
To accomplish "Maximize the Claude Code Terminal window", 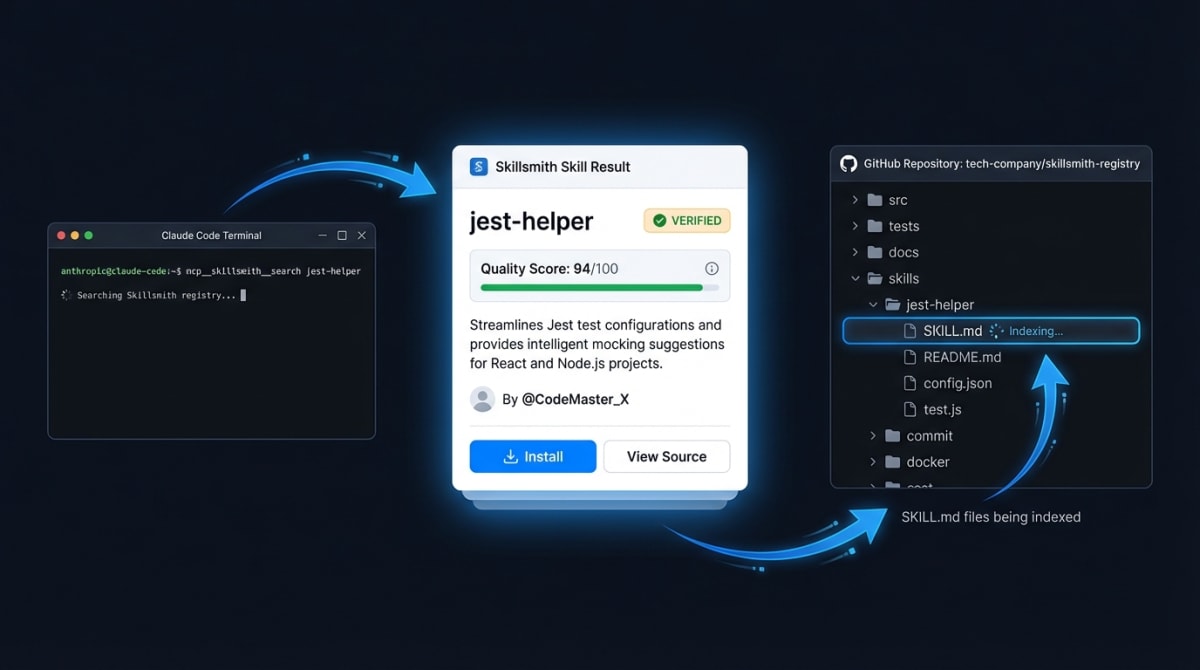I will pos(342,235).
